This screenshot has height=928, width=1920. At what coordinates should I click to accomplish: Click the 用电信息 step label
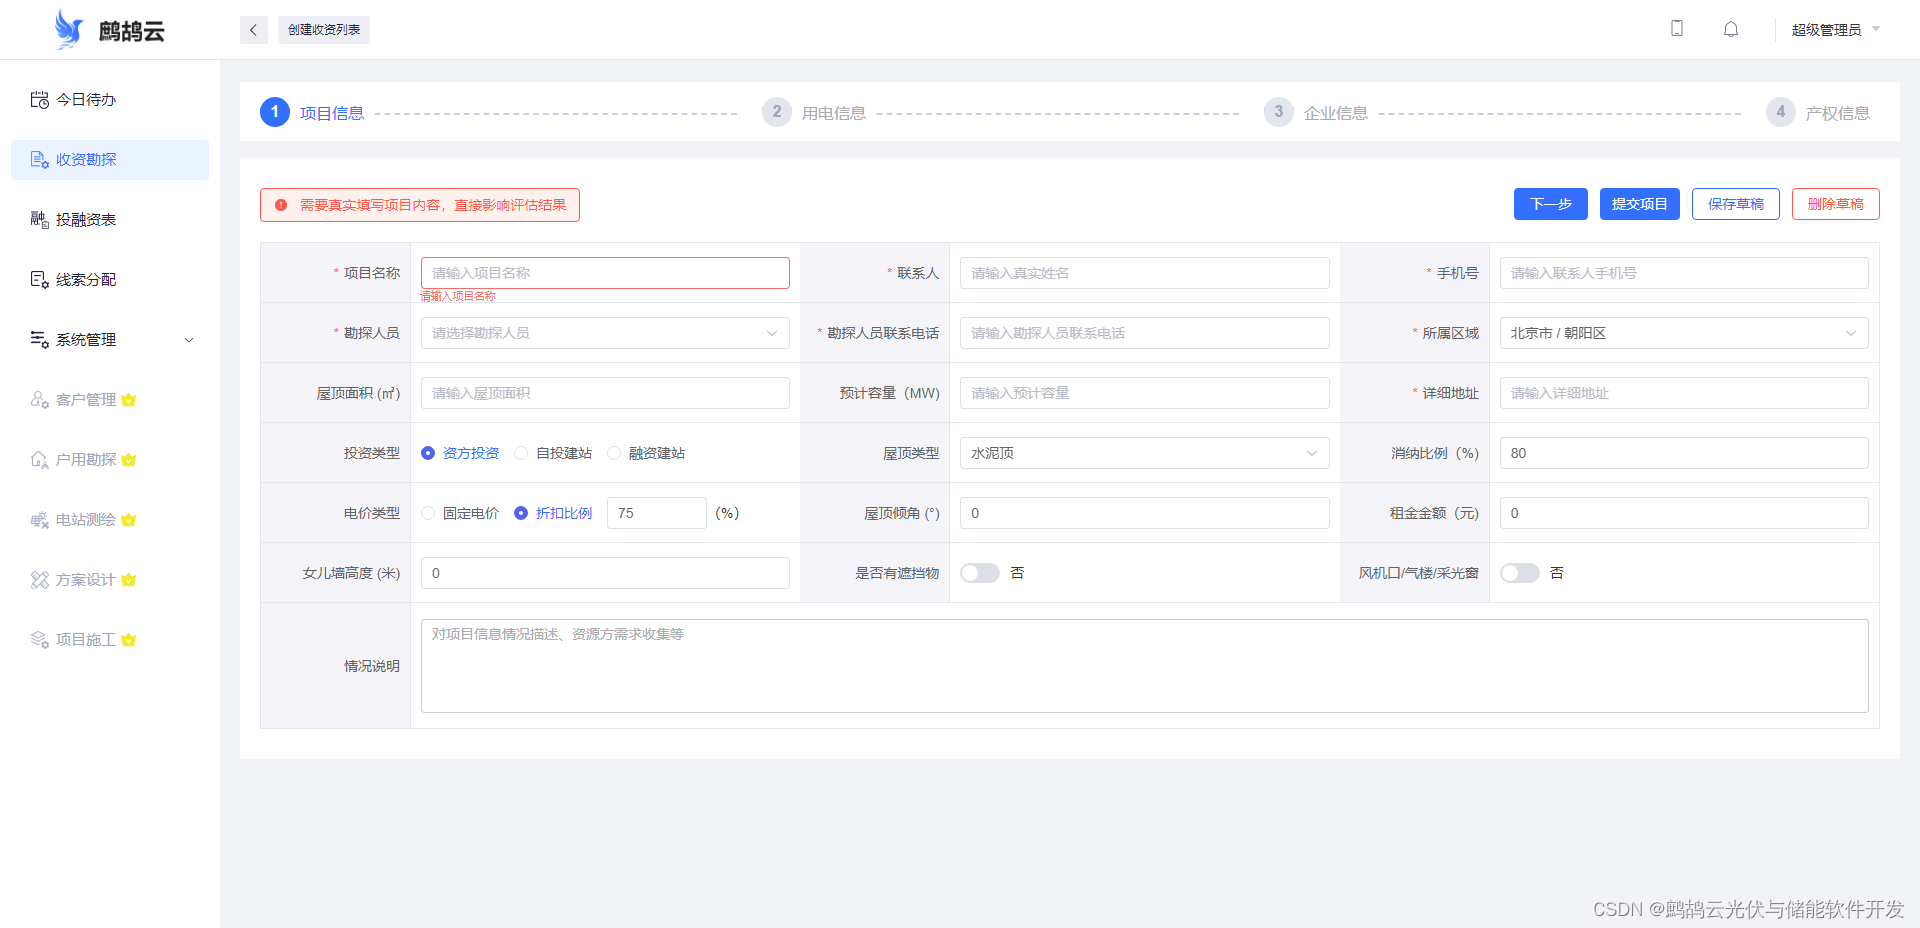point(834,113)
